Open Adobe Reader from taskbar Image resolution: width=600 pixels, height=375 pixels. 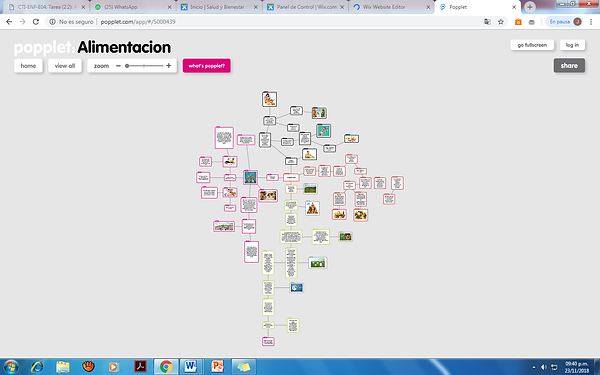click(140, 367)
